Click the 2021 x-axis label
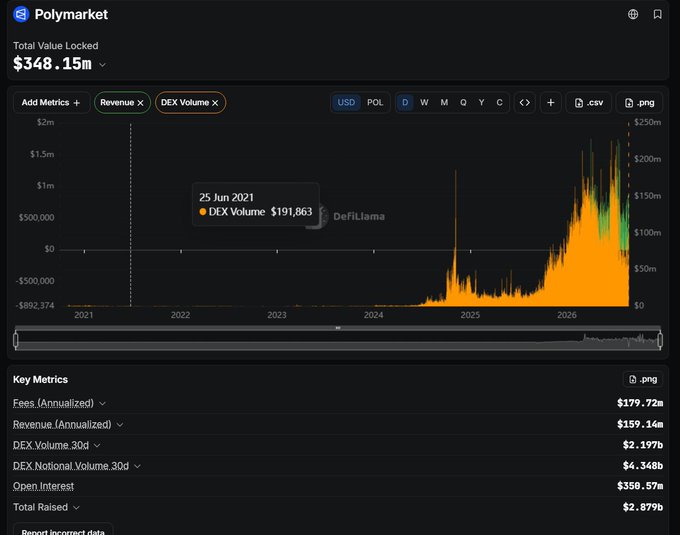The height and width of the screenshot is (535, 680). click(x=84, y=315)
